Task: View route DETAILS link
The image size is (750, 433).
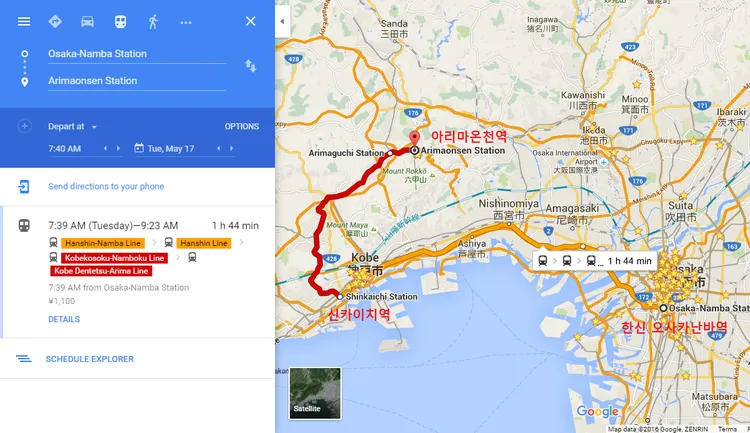Action: 64,319
